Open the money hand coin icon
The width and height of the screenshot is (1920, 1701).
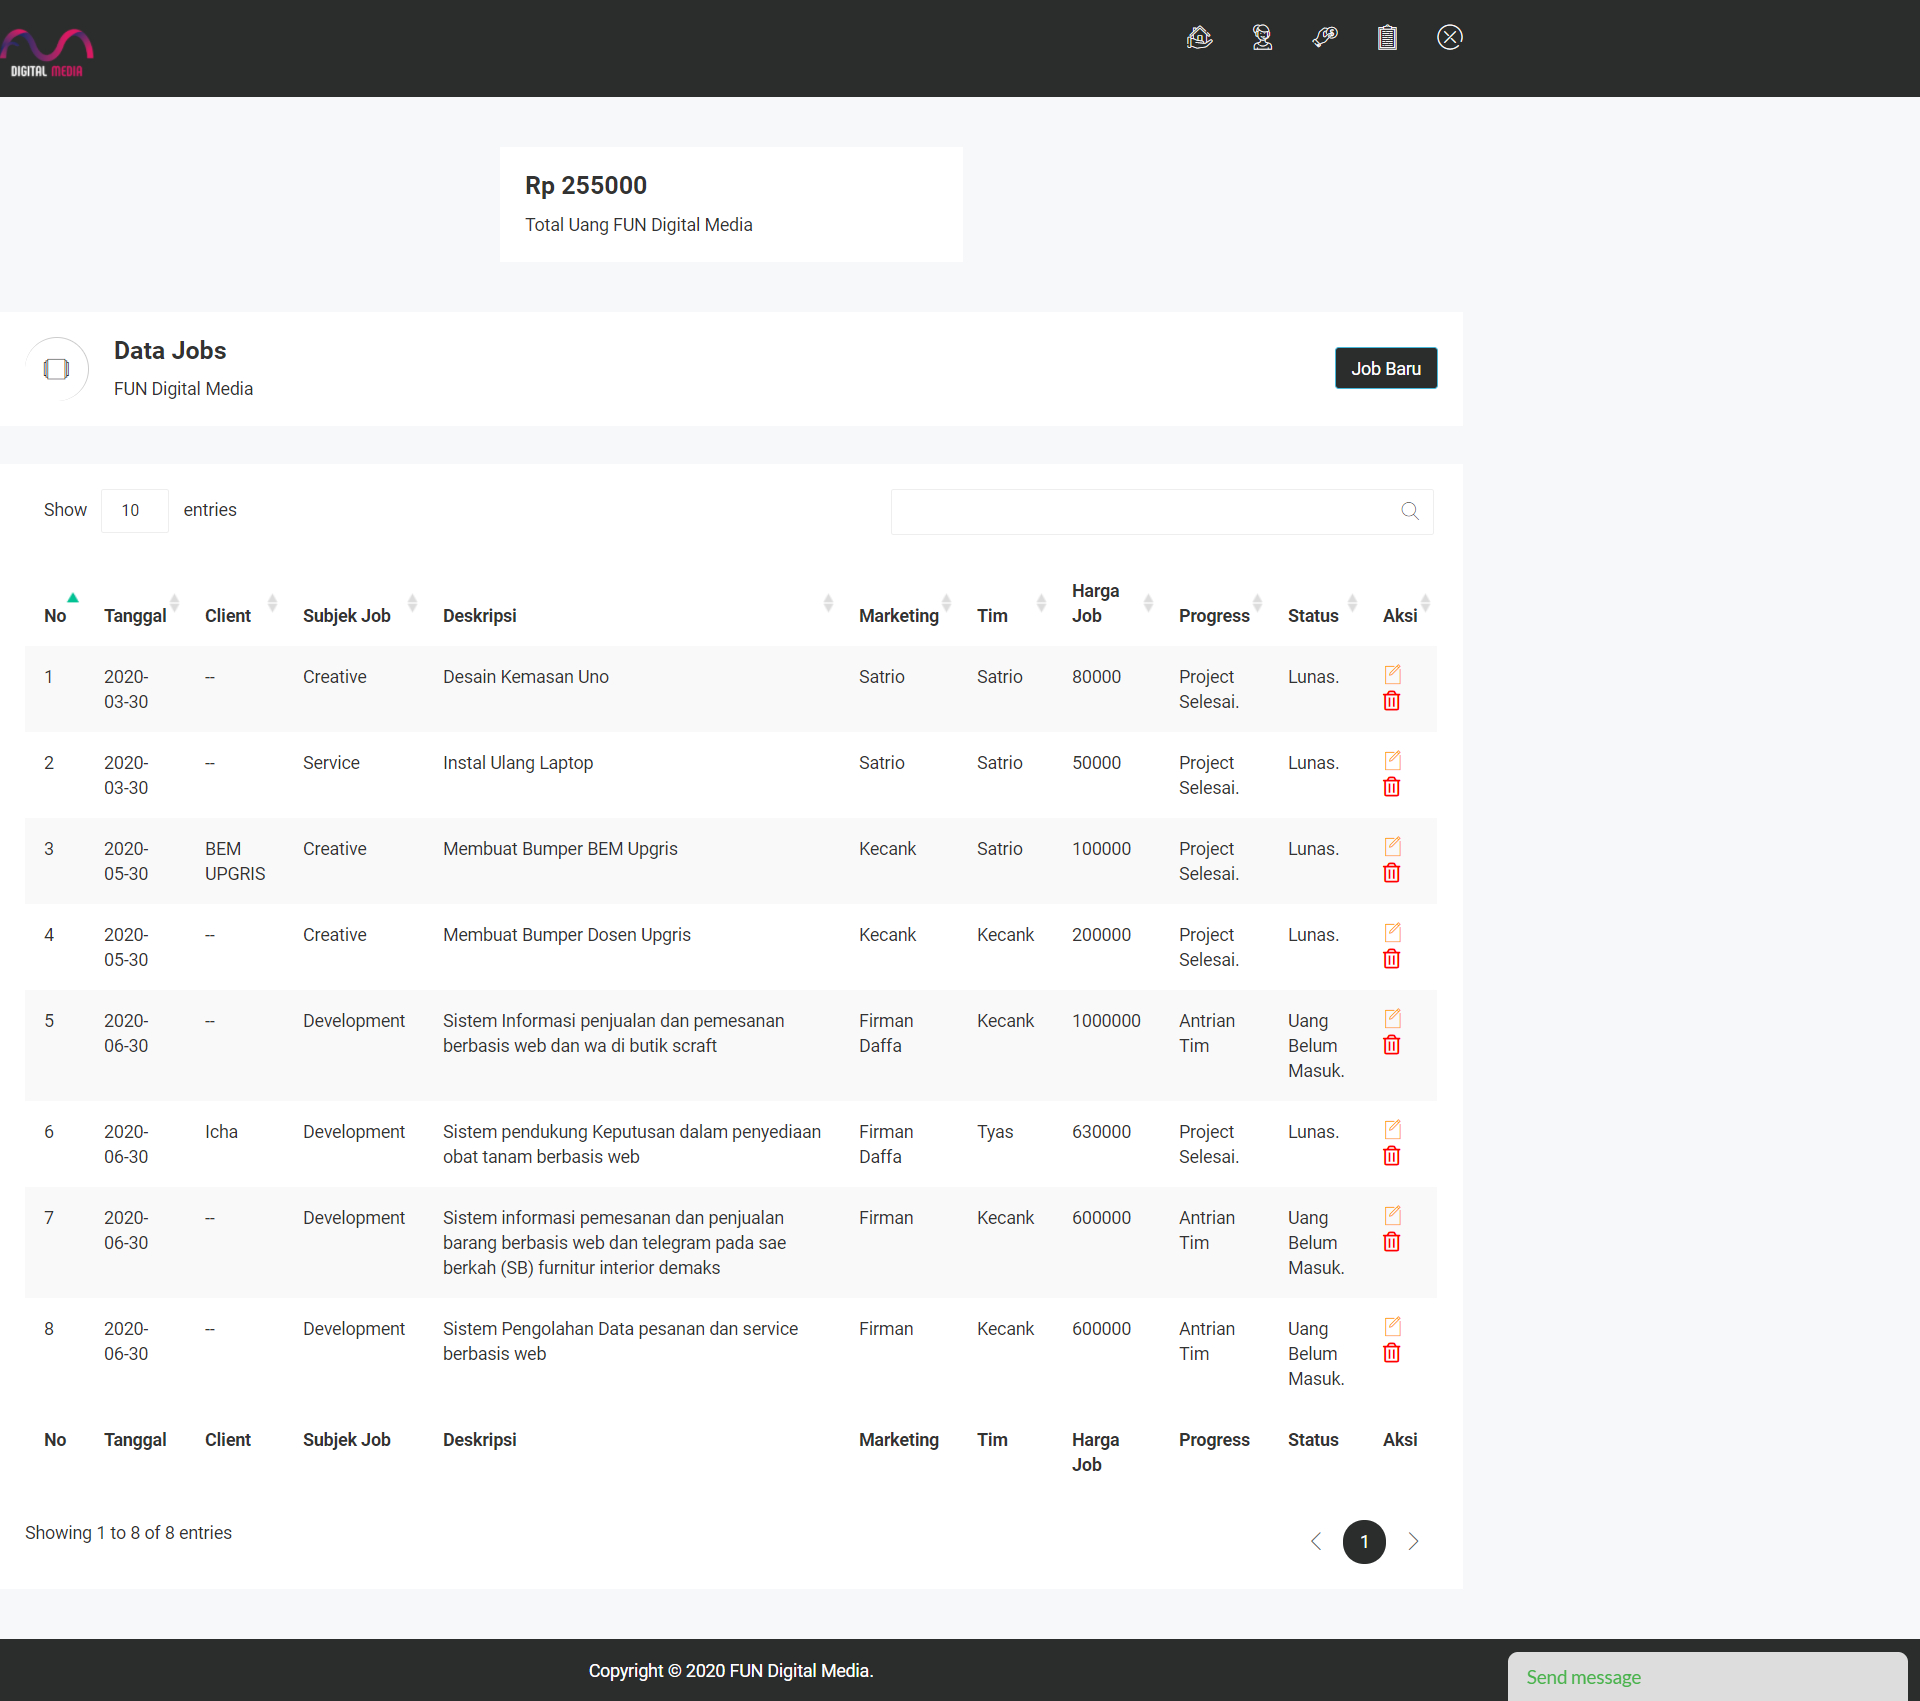click(x=1325, y=38)
